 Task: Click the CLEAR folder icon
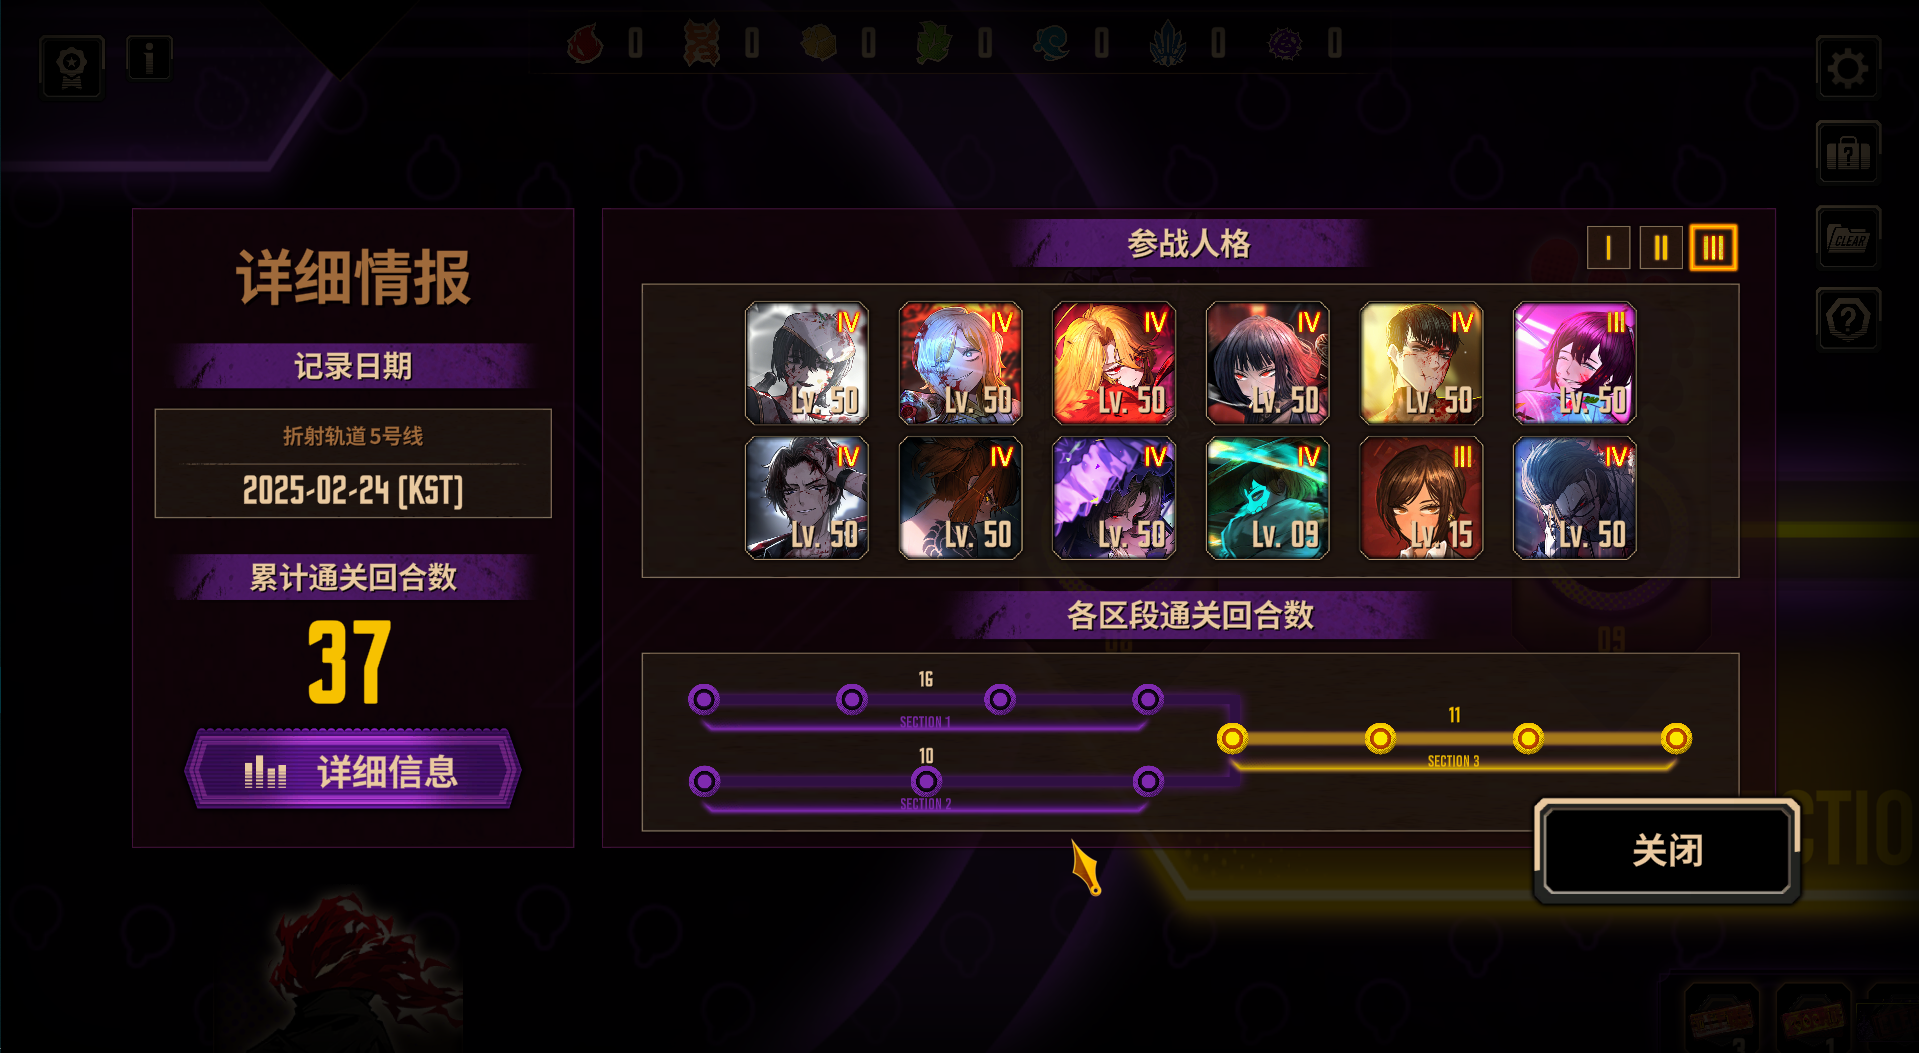pyautogui.click(x=1847, y=237)
